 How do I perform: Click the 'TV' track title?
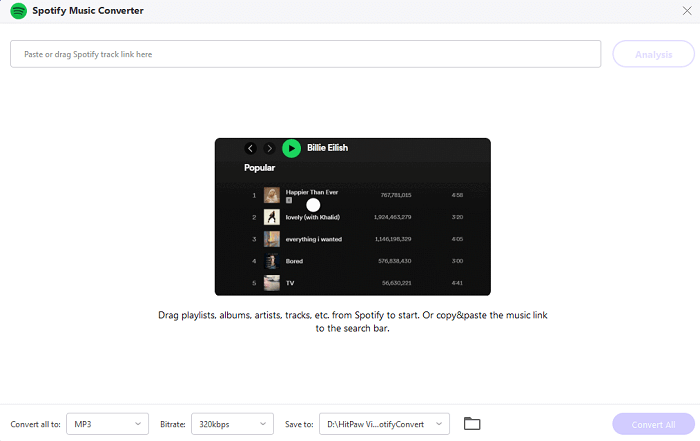click(x=290, y=283)
